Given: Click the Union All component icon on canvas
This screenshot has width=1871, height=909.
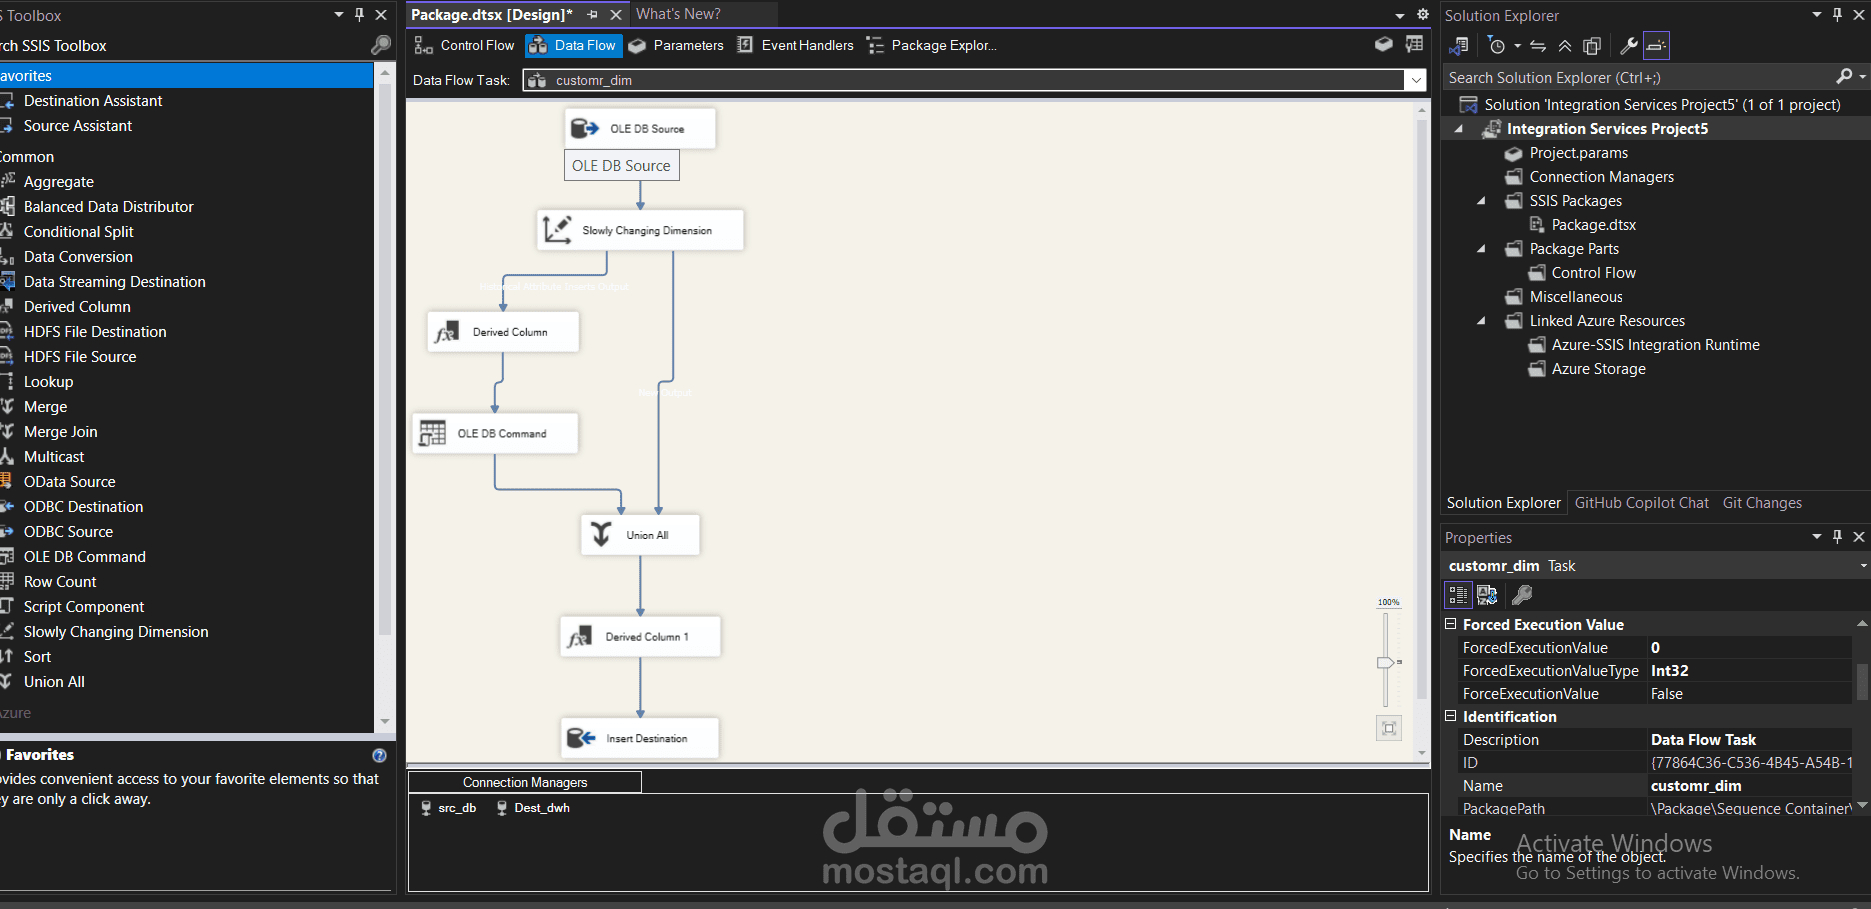Looking at the screenshot, I should tap(601, 534).
